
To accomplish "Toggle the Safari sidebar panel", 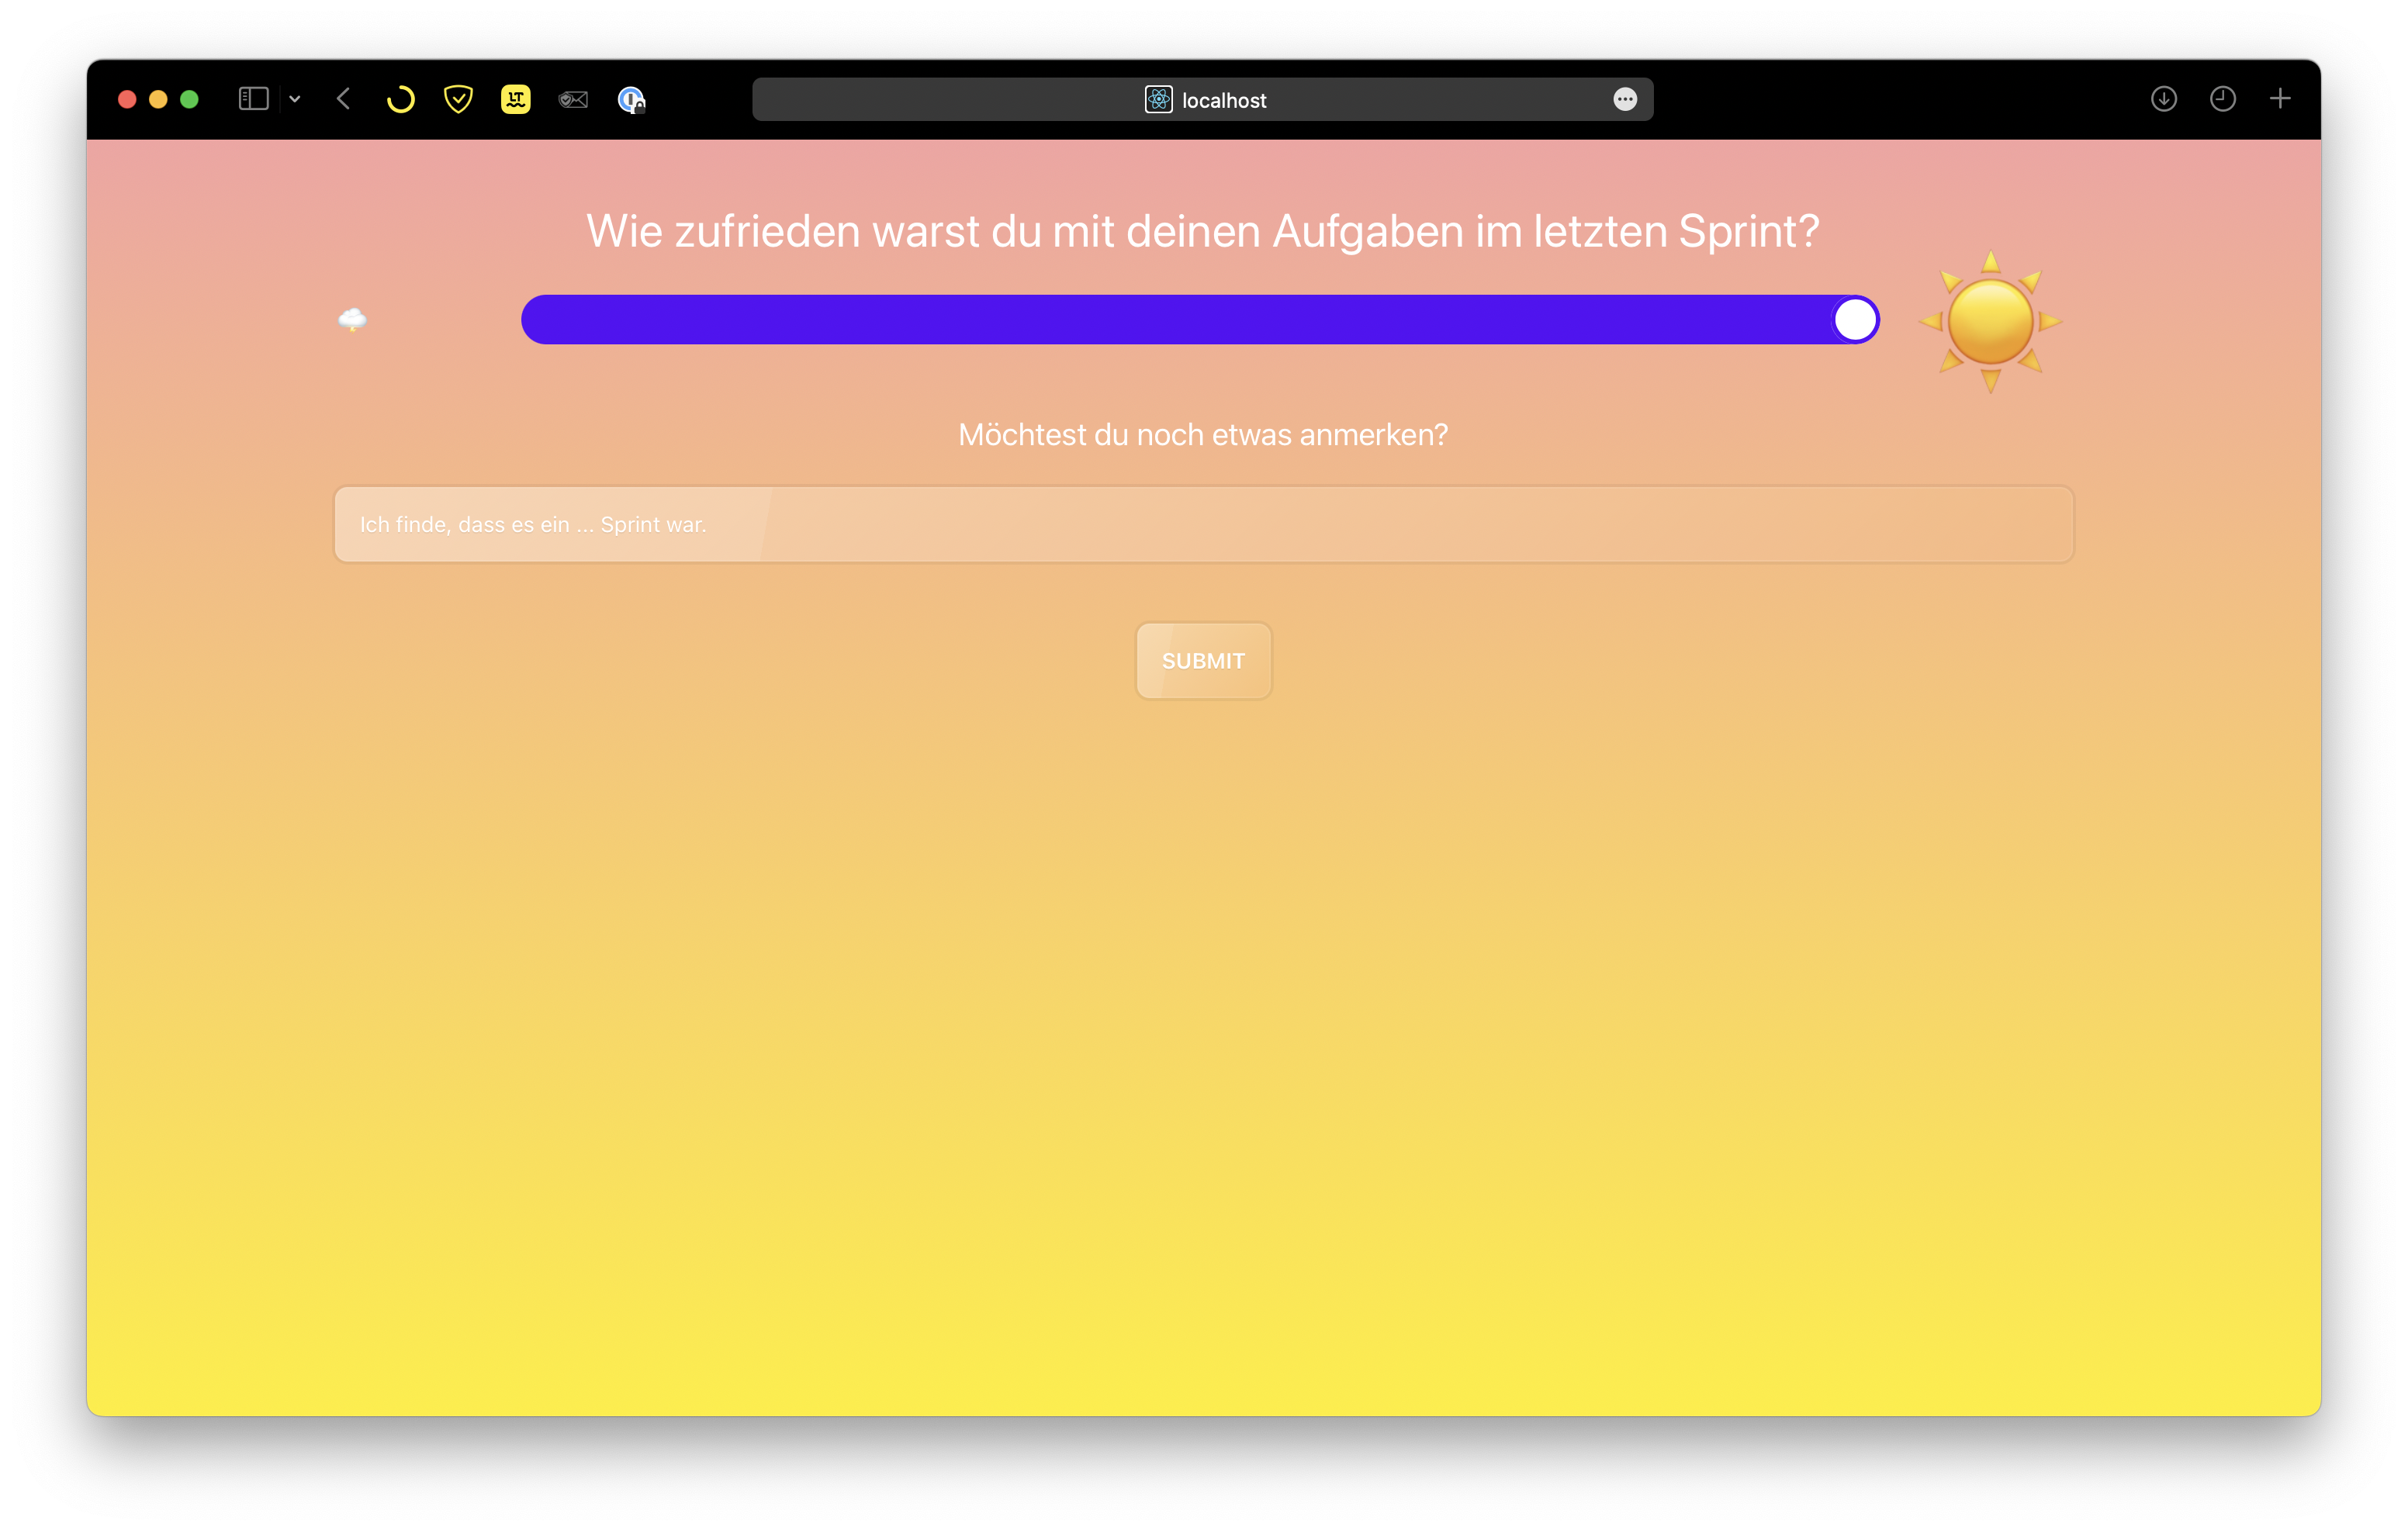I will pyautogui.click(x=253, y=99).
